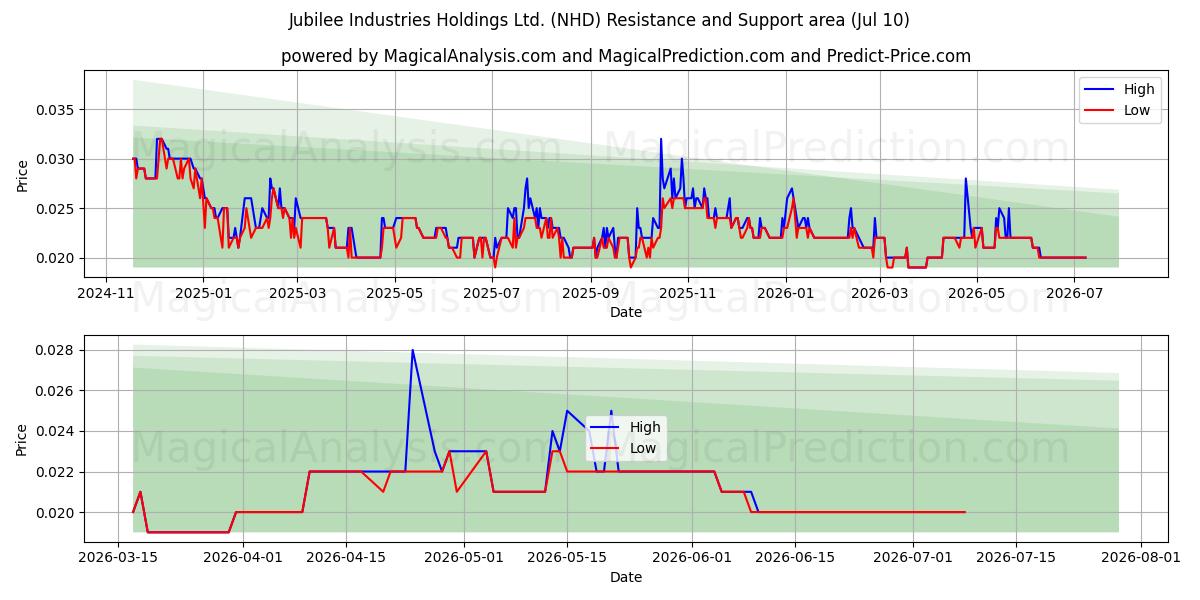The image size is (1200, 600).
Task: Select the 2026-05 tick on the upper chart
Action: tap(977, 293)
